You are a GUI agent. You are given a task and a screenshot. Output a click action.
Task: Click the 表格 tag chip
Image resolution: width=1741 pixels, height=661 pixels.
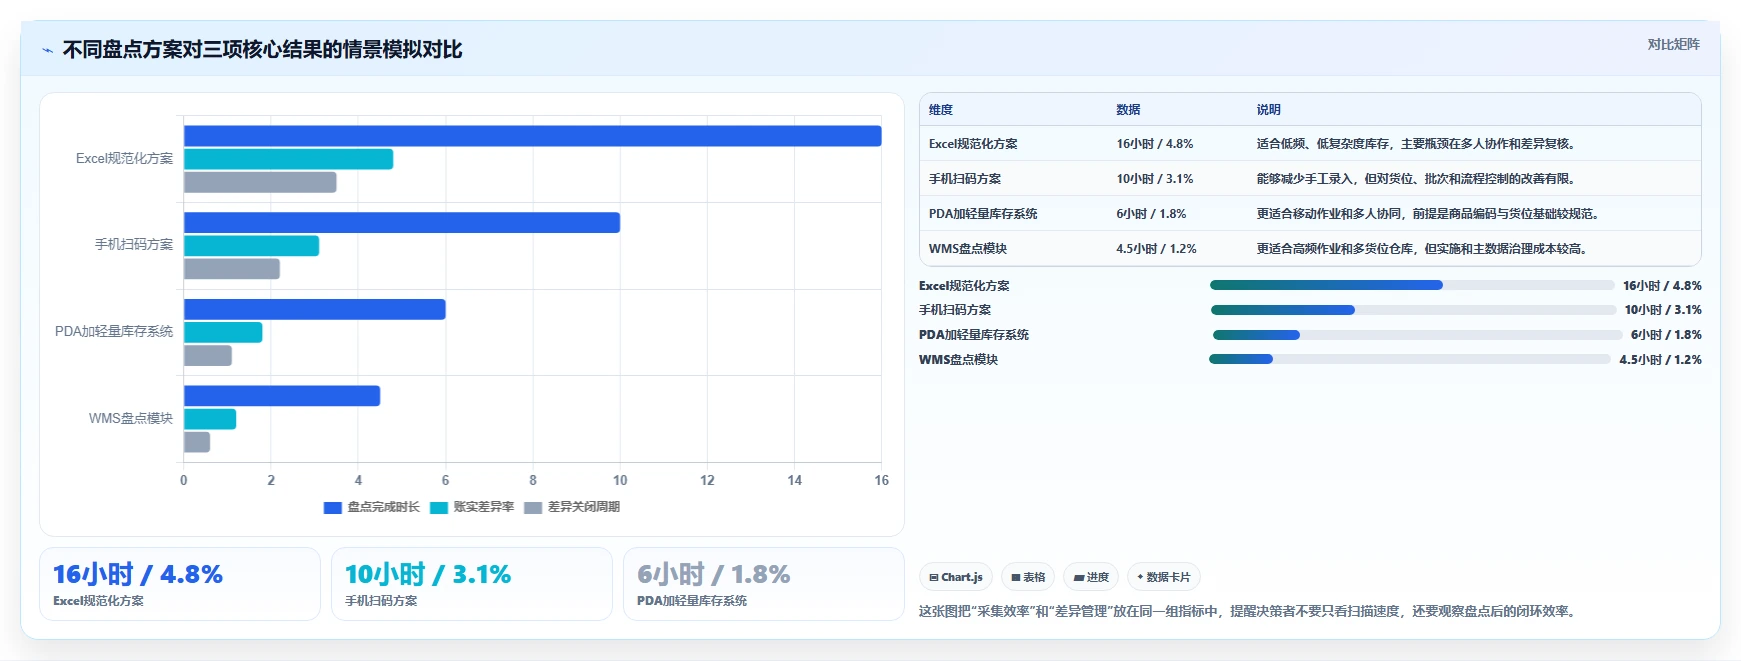(1028, 577)
